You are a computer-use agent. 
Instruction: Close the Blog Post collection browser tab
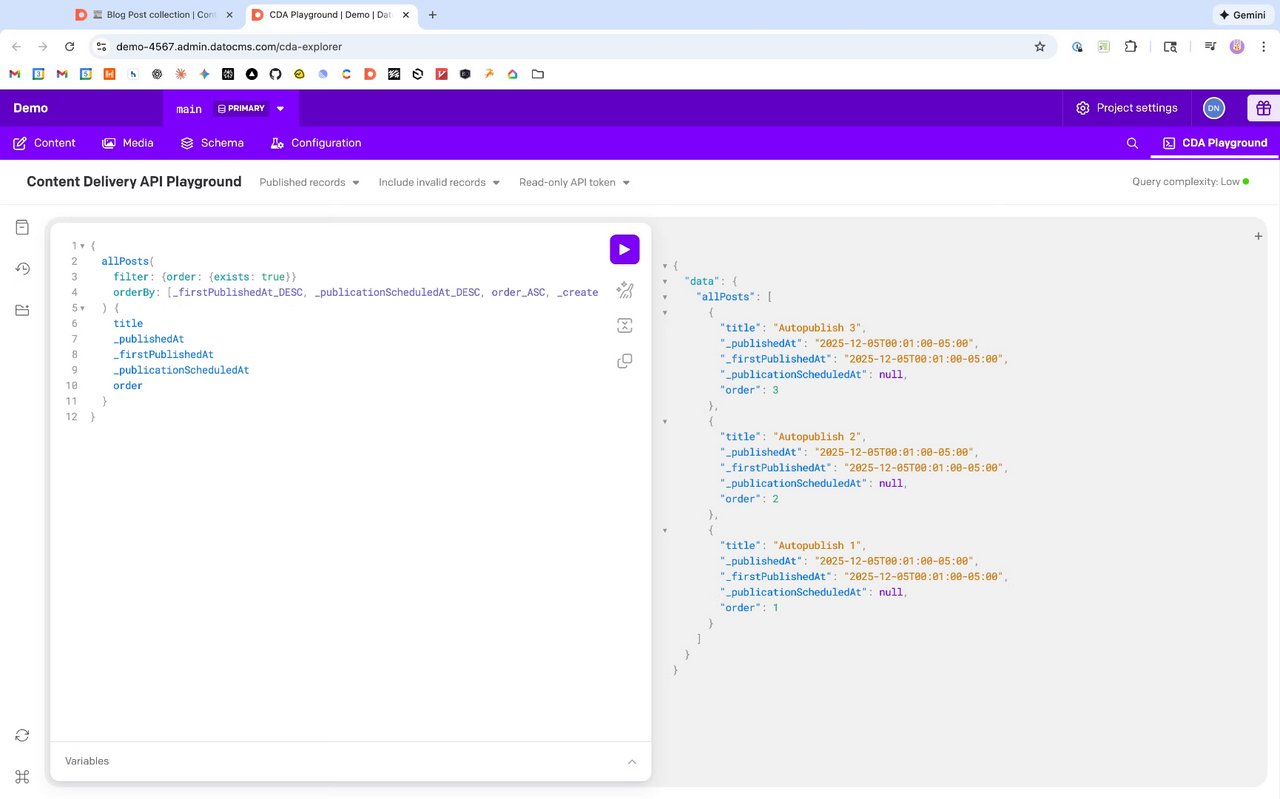(x=229, y=15)
